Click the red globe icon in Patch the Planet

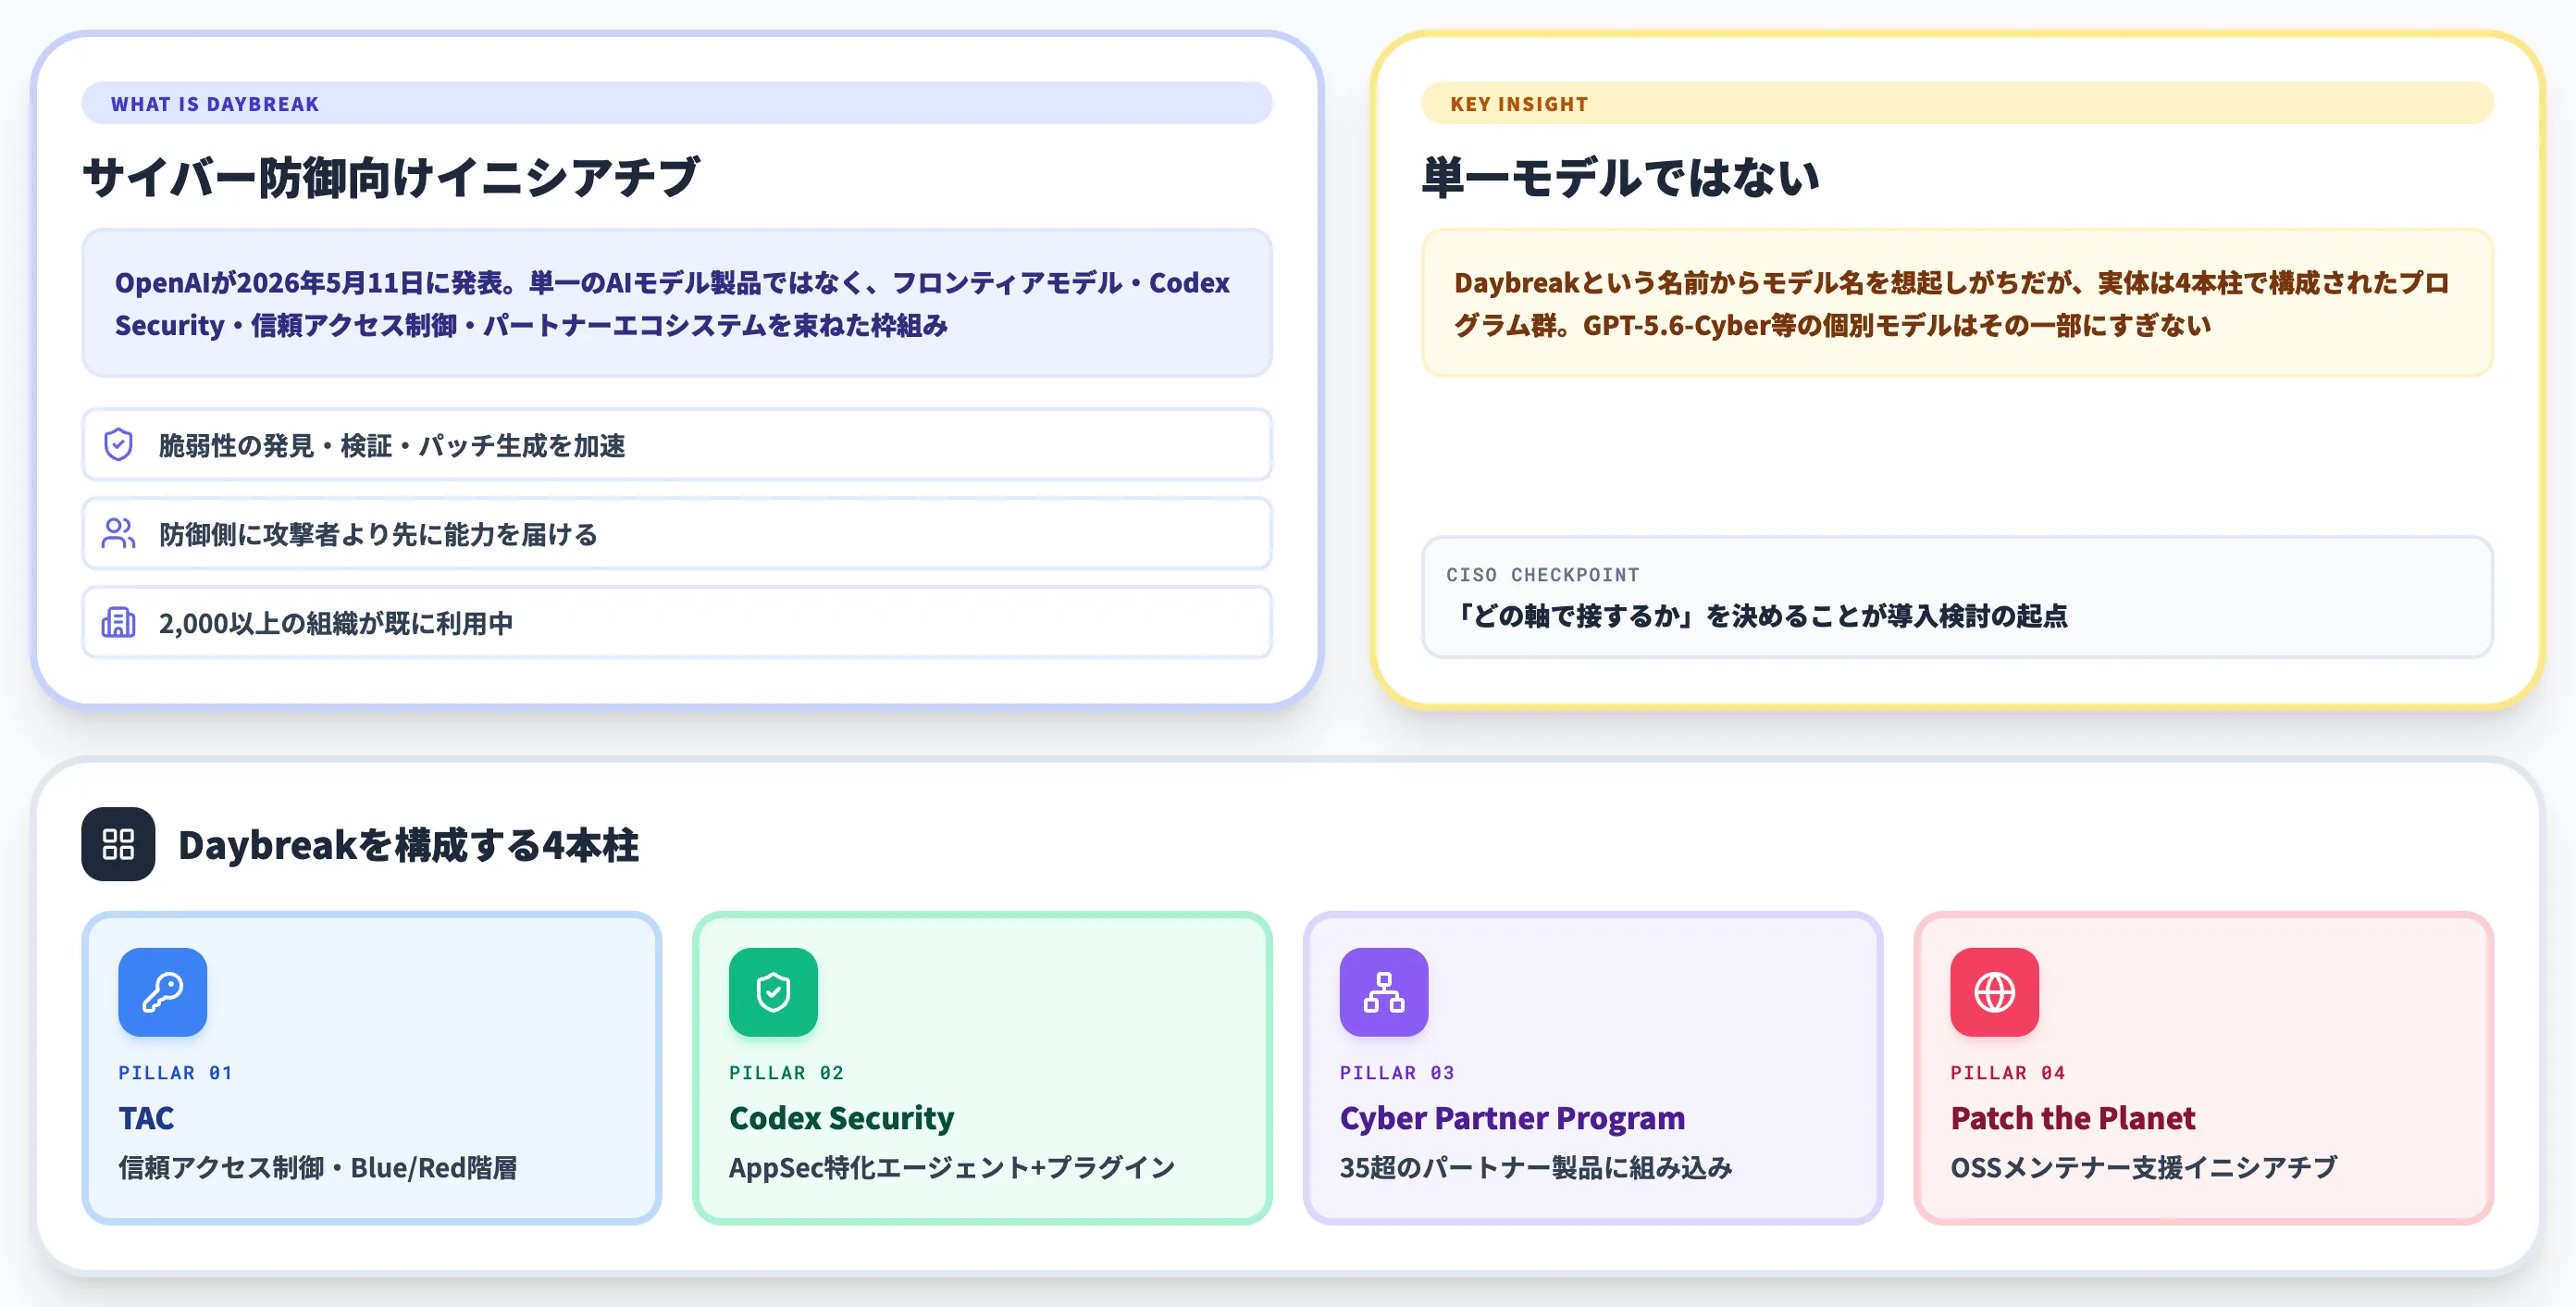(x=1995, y=992)
